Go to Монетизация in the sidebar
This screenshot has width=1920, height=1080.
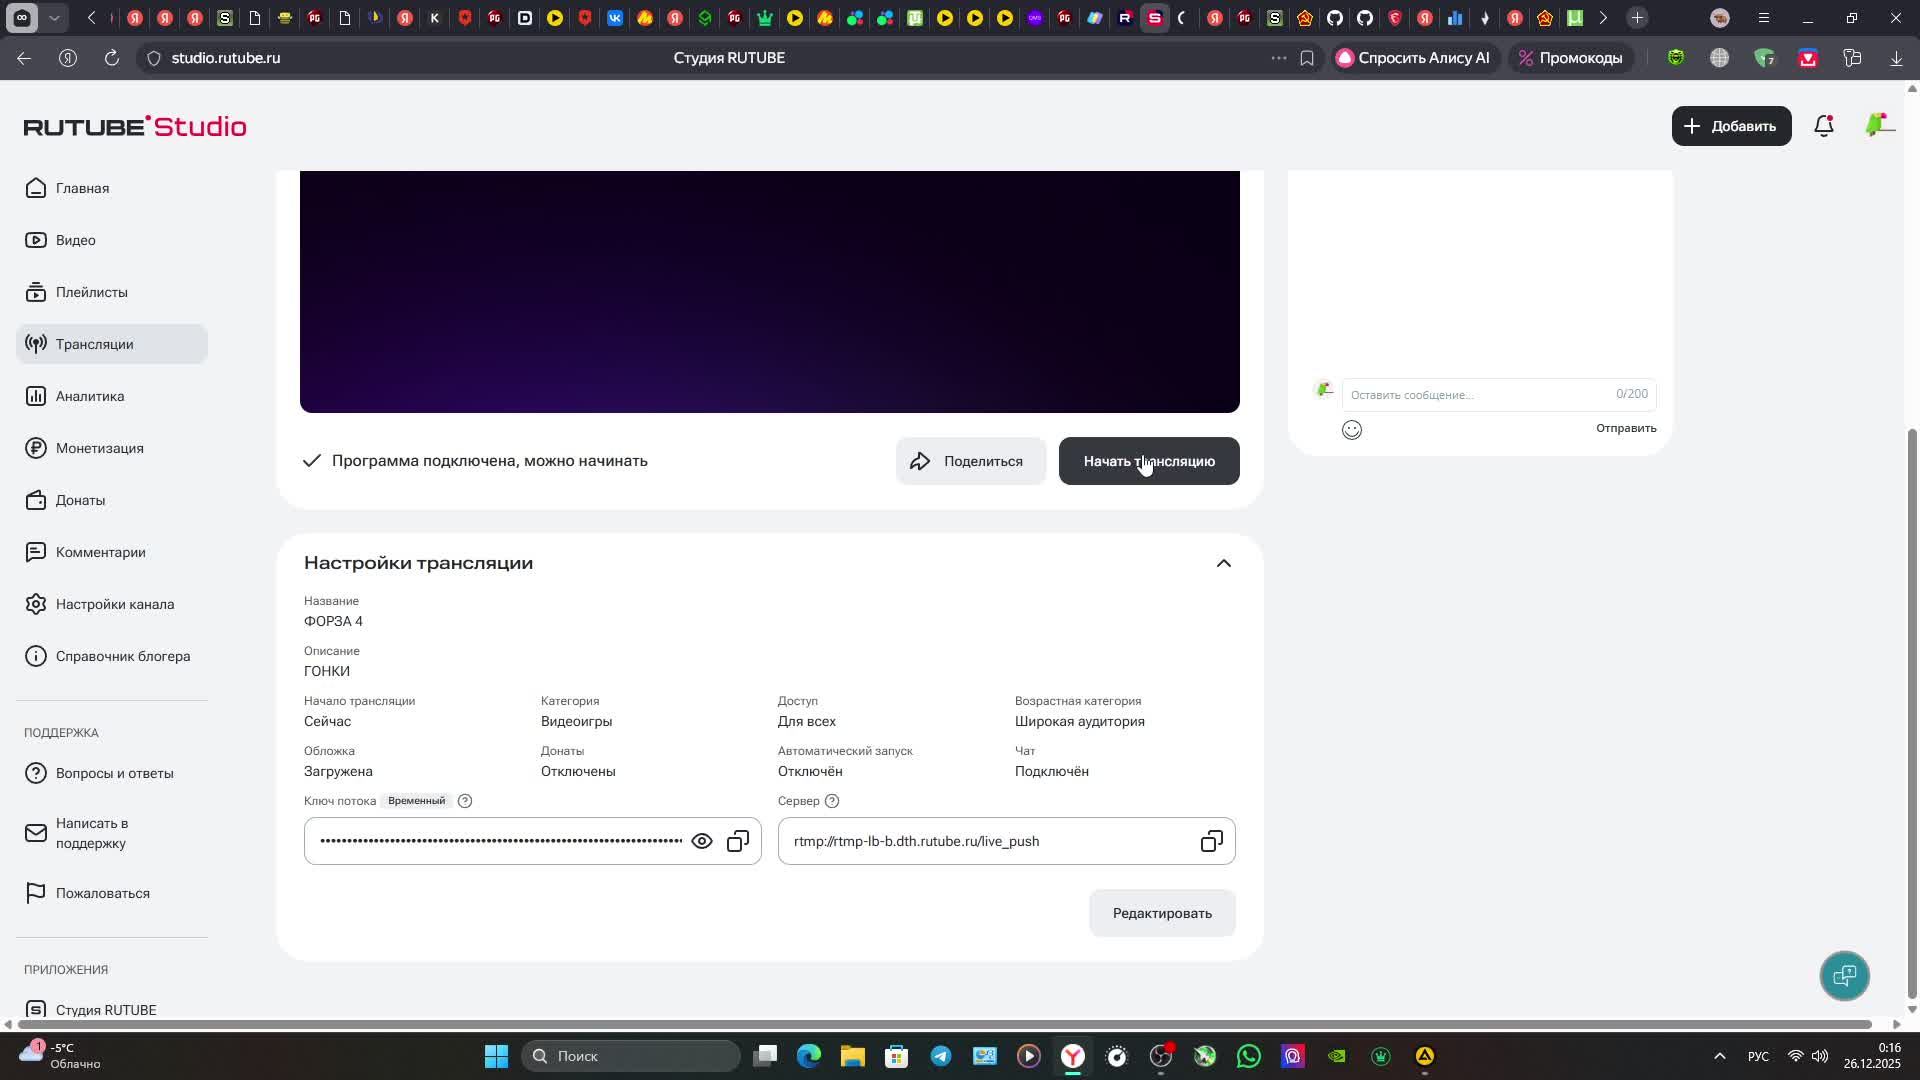(x=99, y=448)
